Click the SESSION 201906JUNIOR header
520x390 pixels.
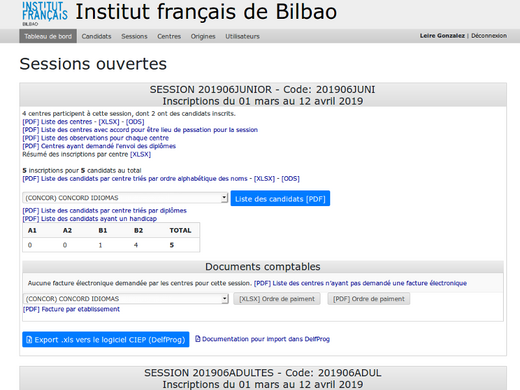[263, 95]
